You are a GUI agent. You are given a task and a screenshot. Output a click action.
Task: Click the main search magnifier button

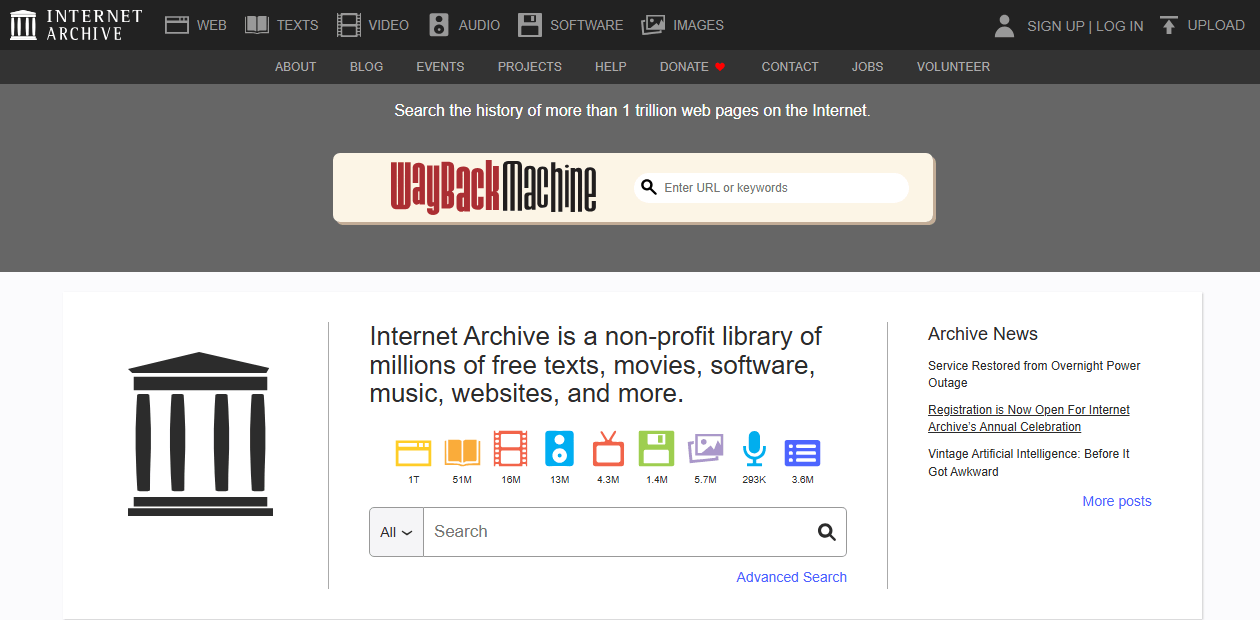pos(826,532)
